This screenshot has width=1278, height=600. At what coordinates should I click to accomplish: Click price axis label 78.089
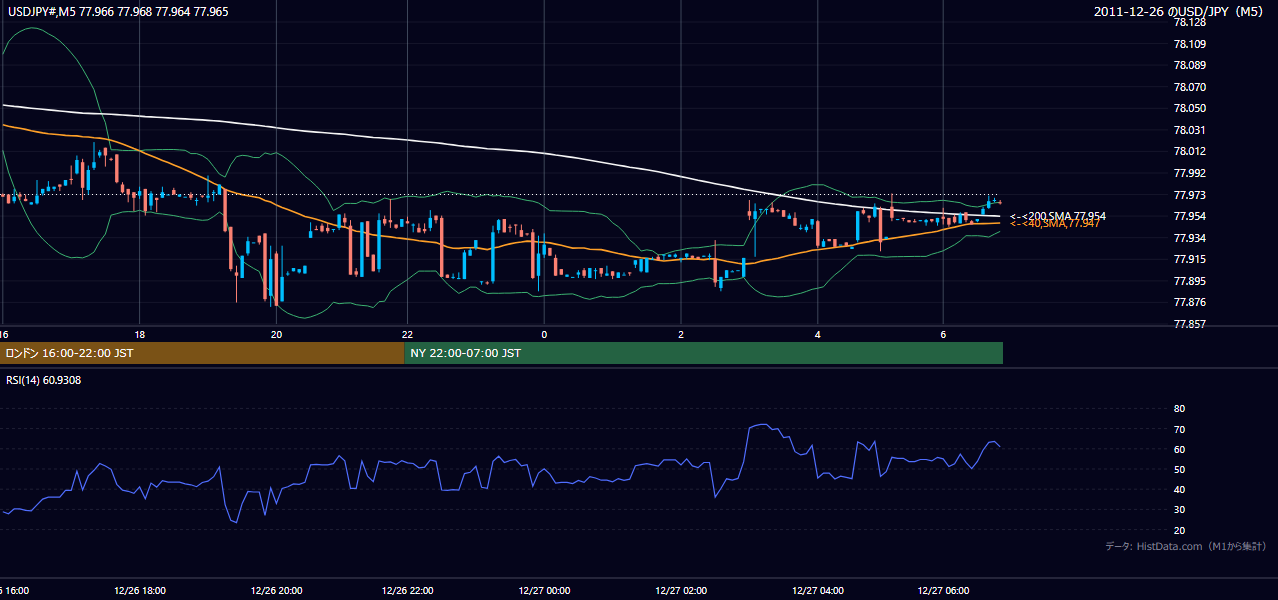click(x=1189, y=65)
